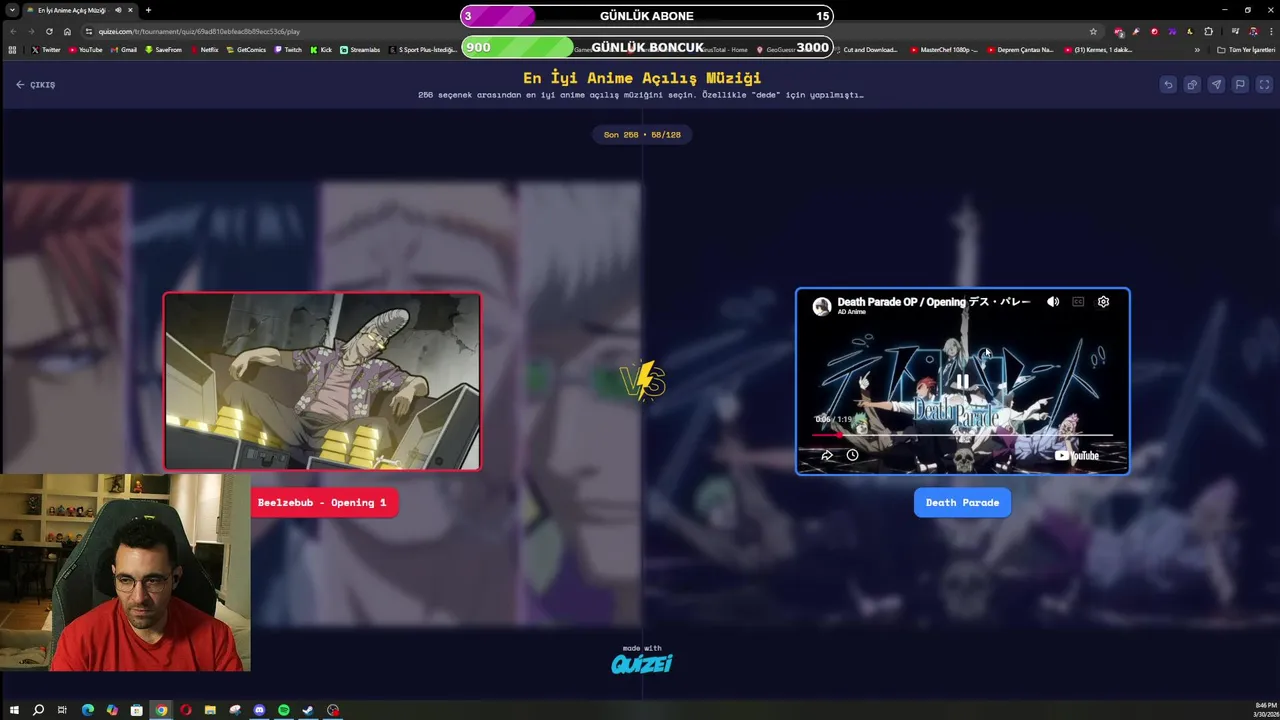
Task: Open Discord from taskbar
Action: click(x=259, y=710)
